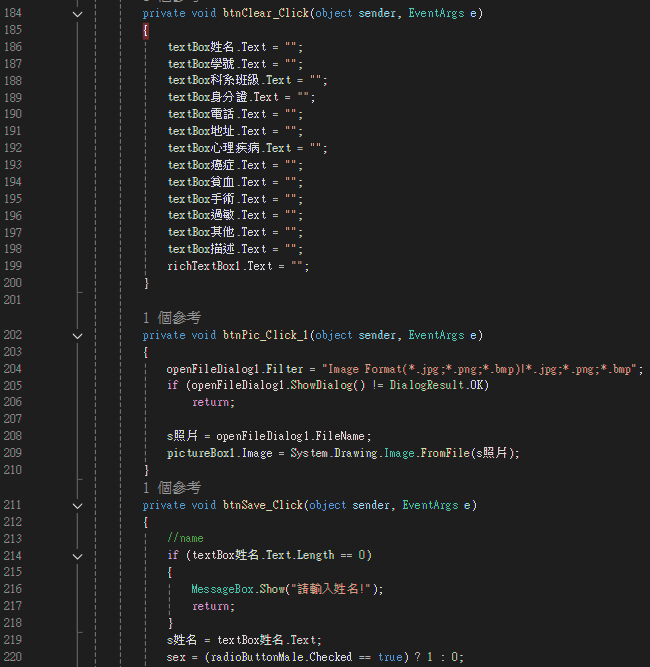Click textBox描述.Text on line 198
The image size is (650, 667).
pyautogui.click(x=217, y=249)
